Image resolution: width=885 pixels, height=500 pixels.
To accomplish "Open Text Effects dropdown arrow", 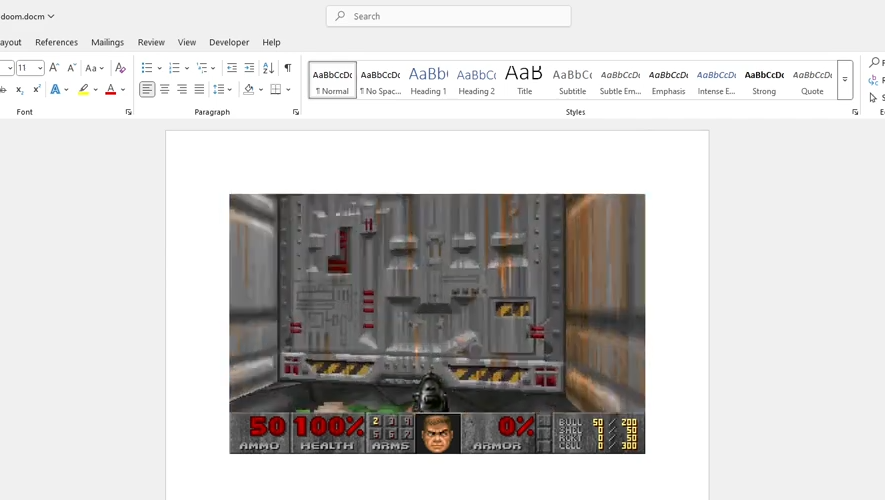I will [x=66, y=89].
